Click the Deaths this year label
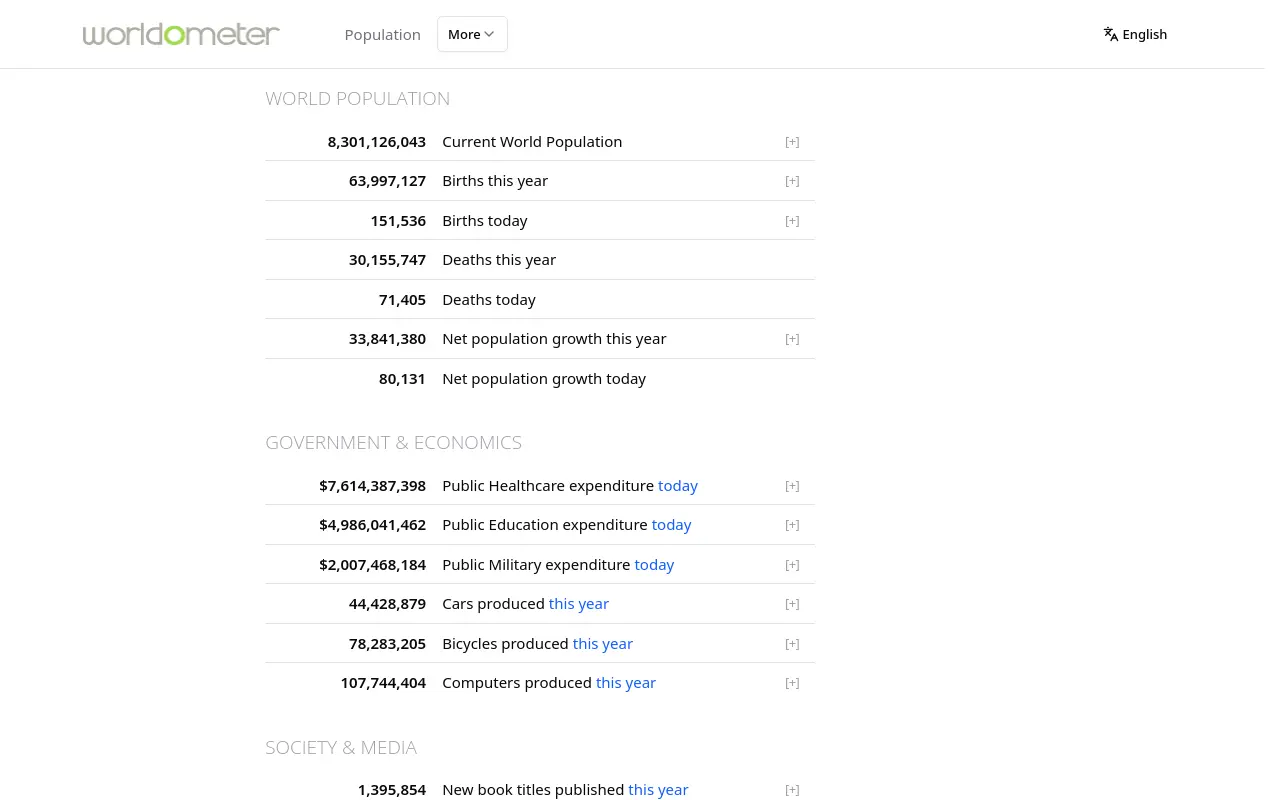Screen dimensions: 1280x800 point(499,260)
